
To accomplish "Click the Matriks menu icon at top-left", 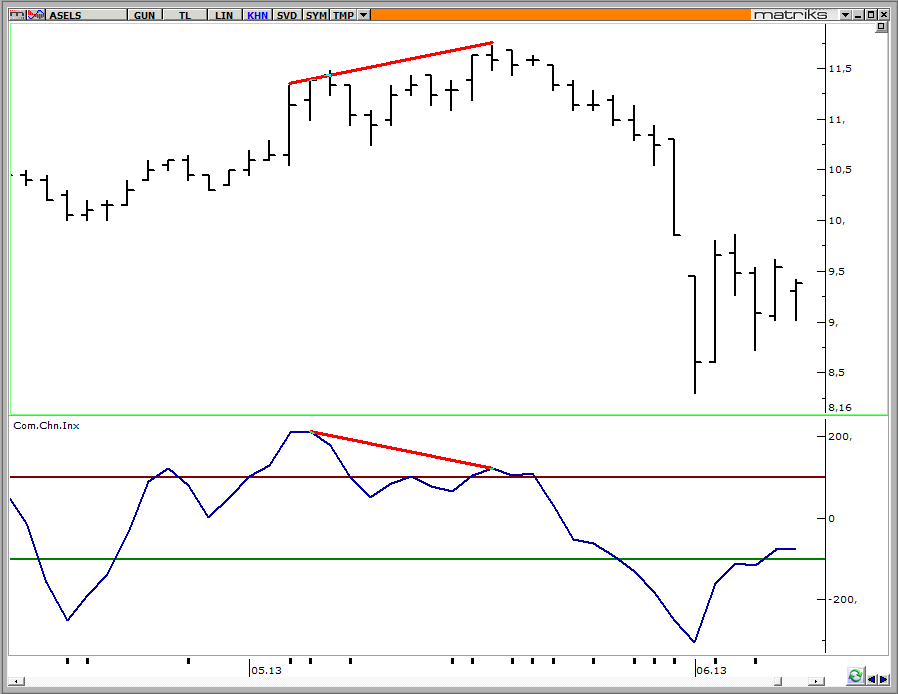I will pos(17,15).
